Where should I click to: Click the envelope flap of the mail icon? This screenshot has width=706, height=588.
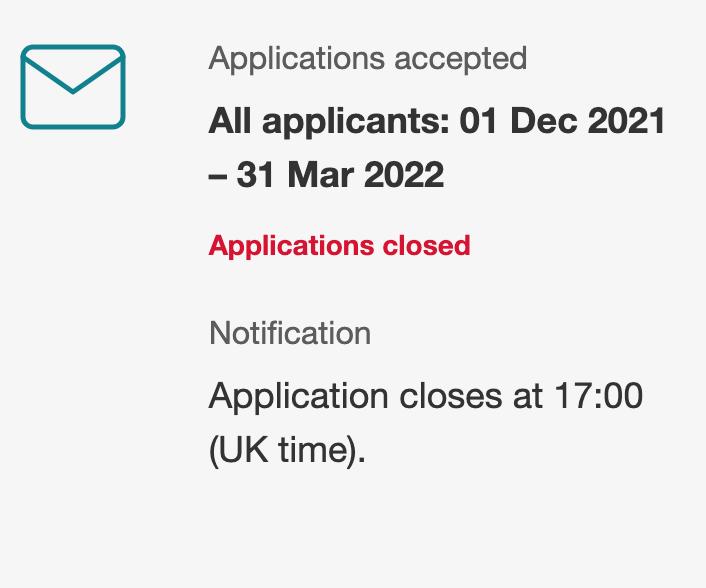tap(73, 72)
